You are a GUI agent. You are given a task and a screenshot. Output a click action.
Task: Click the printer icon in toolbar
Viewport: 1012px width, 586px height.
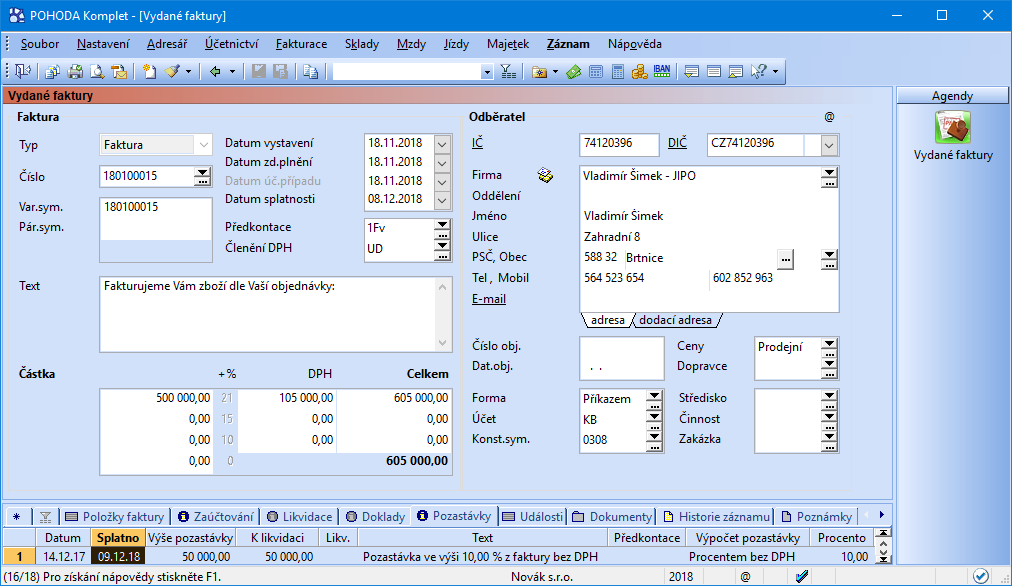[76, 72]
